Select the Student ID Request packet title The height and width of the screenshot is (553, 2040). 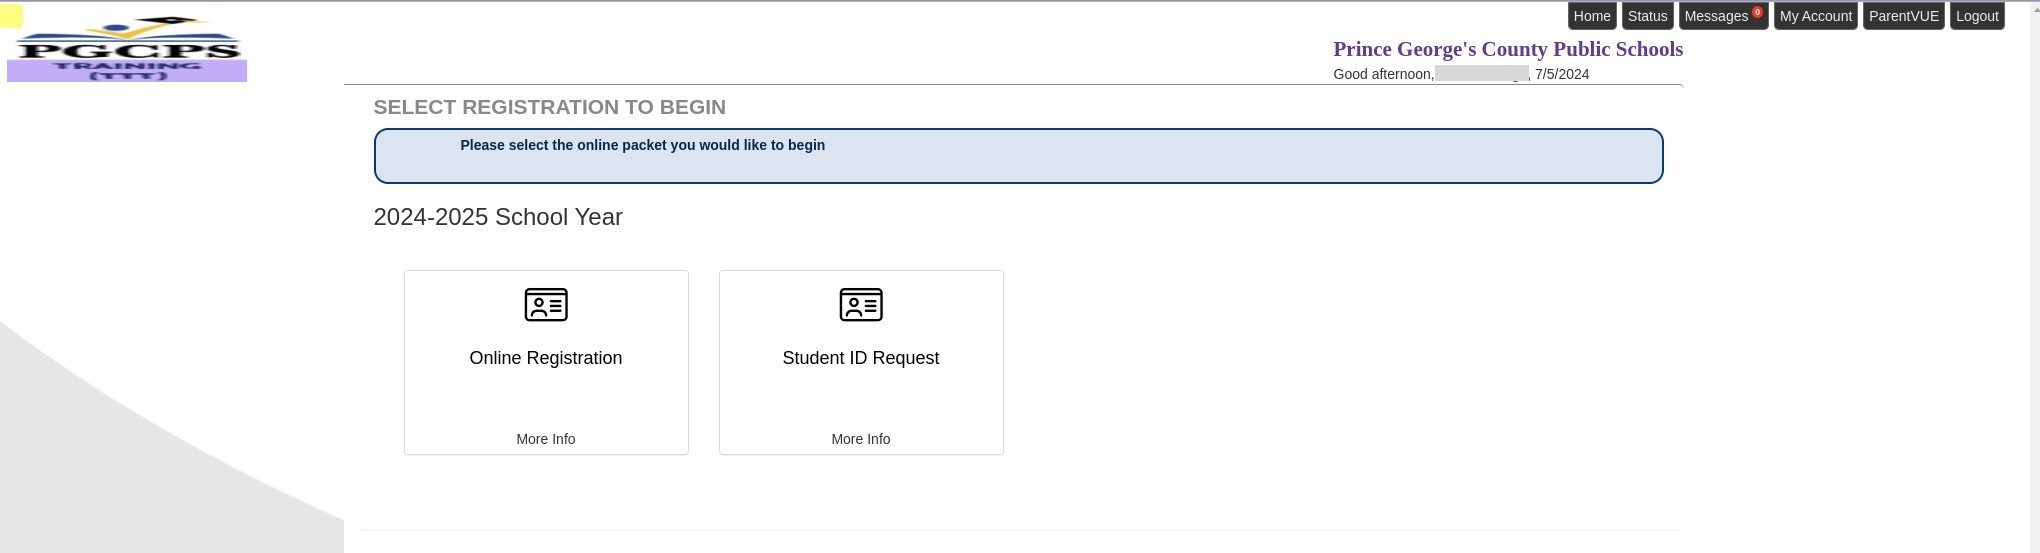click(861, 358)
